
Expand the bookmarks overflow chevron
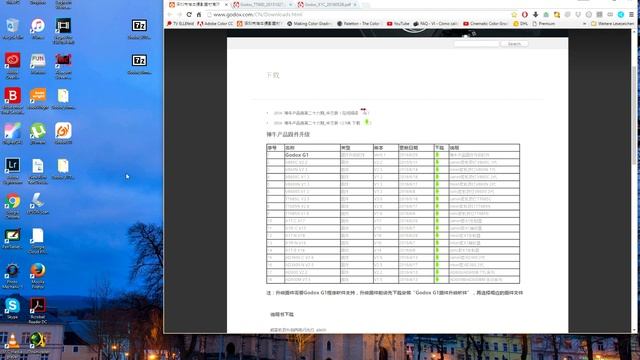tap(584, 24)
